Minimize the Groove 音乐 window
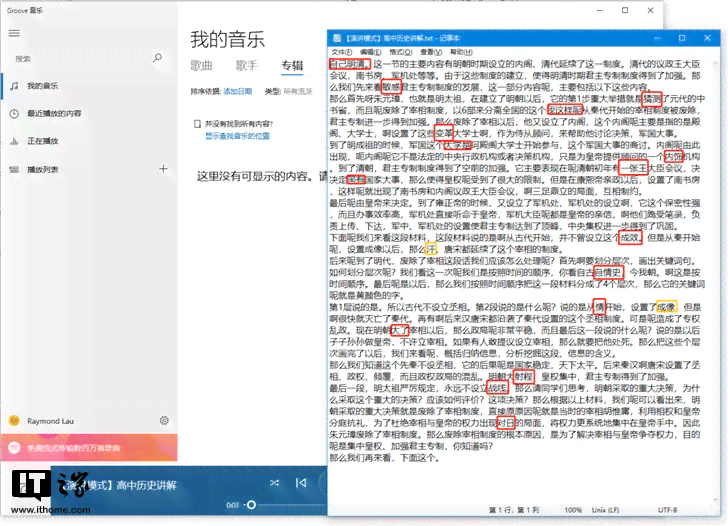Screen dimensions: 728x526 600,10
